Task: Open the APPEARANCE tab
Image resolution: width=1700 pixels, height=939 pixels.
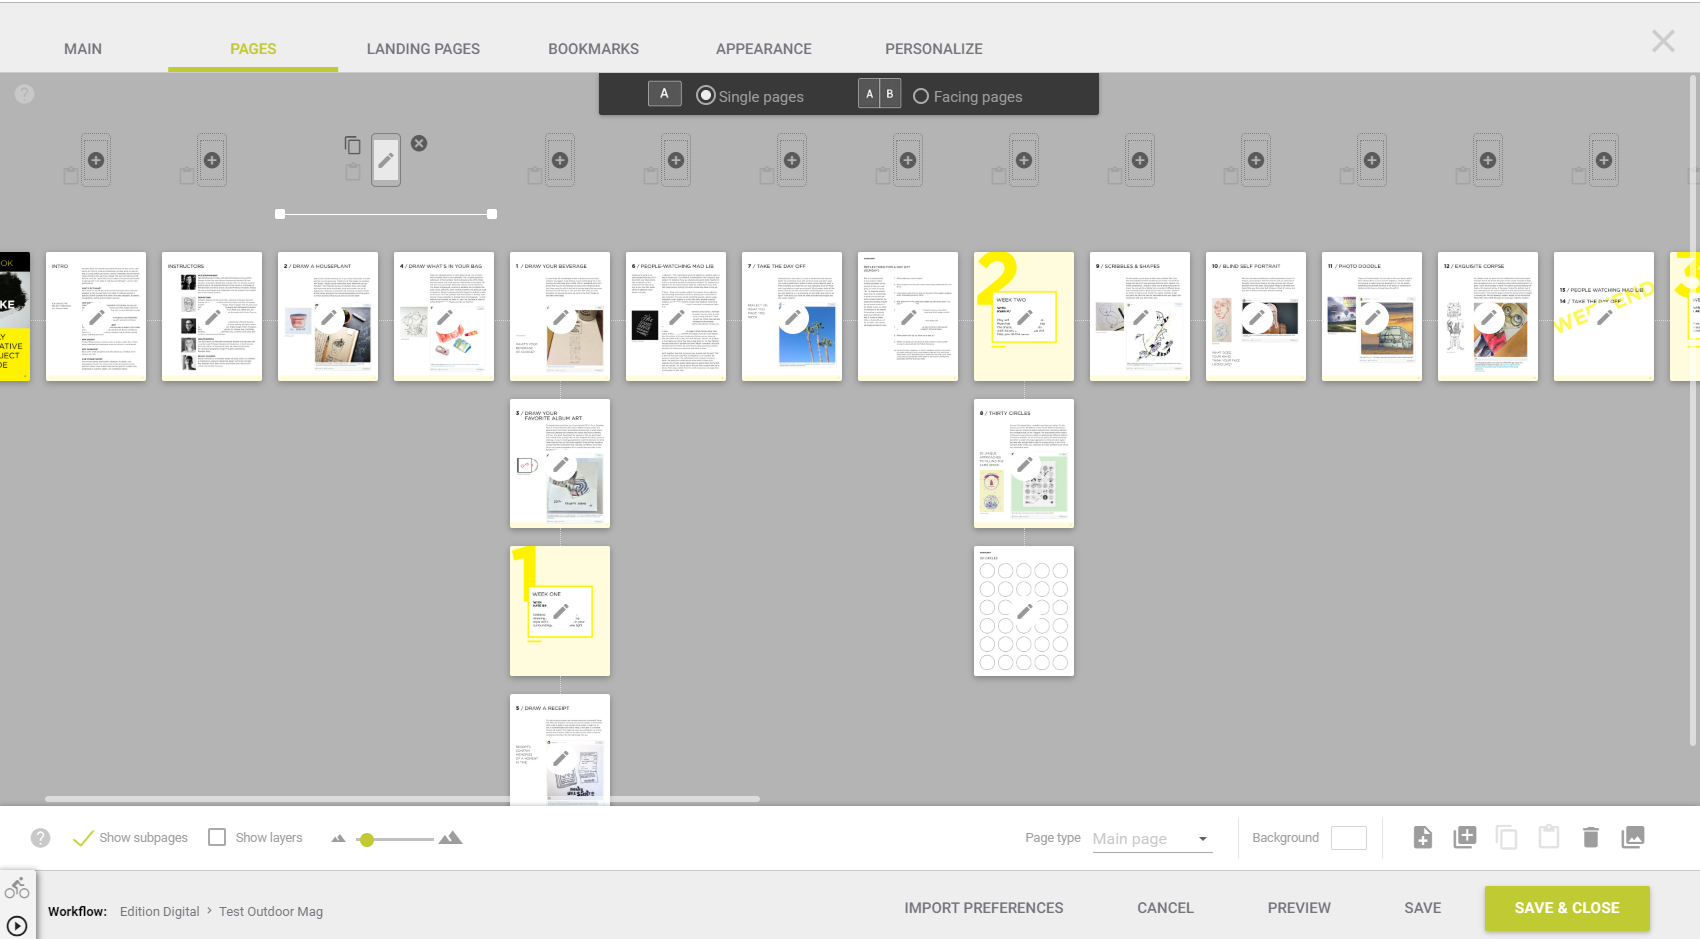Action: pos(763,48)
